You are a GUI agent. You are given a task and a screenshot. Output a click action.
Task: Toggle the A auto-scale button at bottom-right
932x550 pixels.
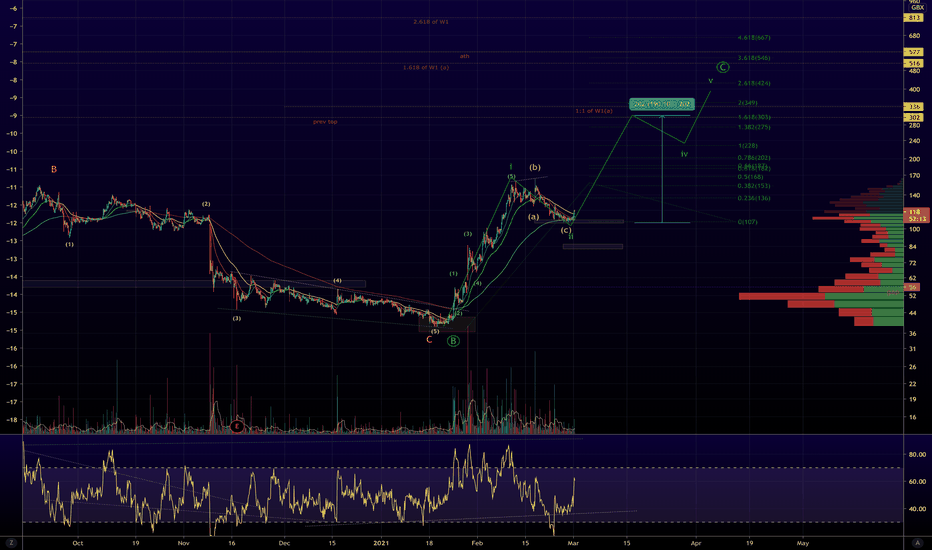tap(916, 542)
